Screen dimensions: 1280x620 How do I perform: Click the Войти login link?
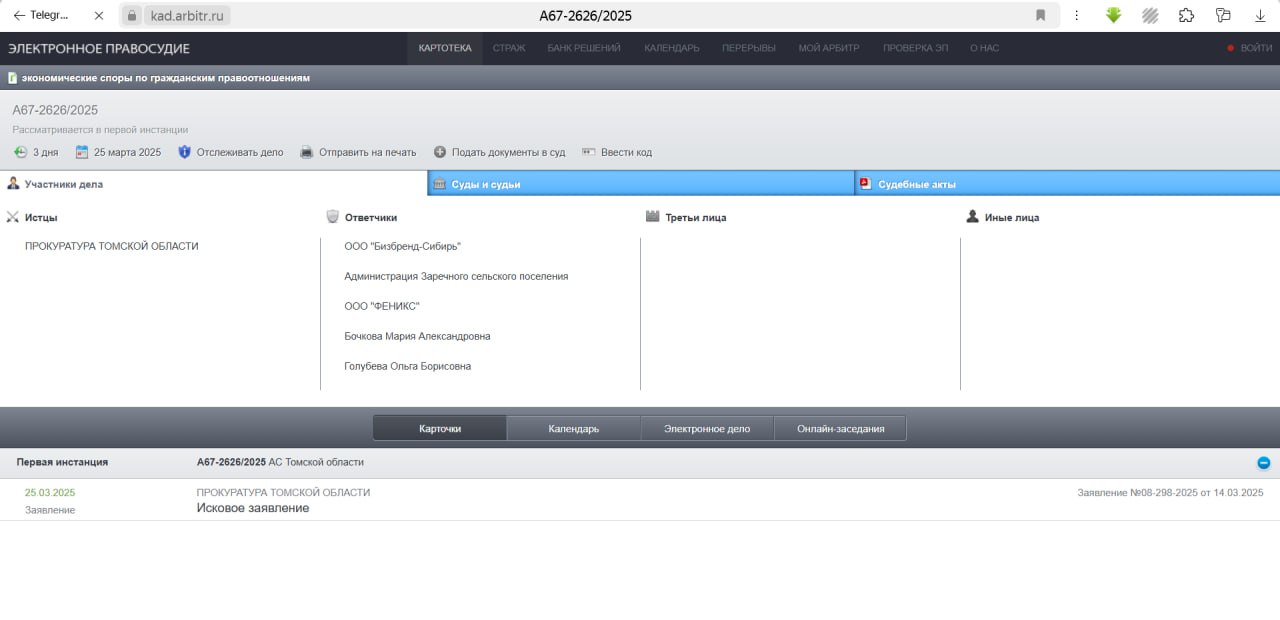click(x=1255, y=48)
